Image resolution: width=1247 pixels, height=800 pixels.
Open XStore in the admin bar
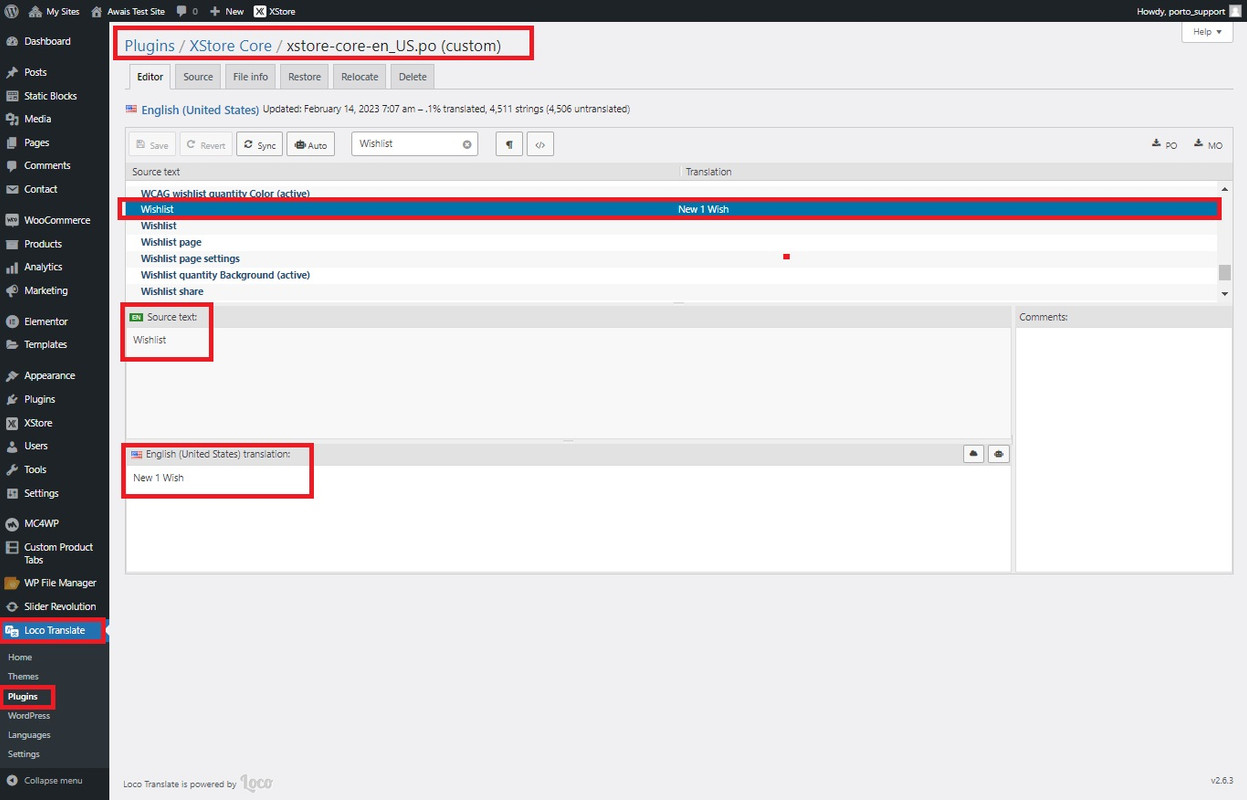(274, 11)
